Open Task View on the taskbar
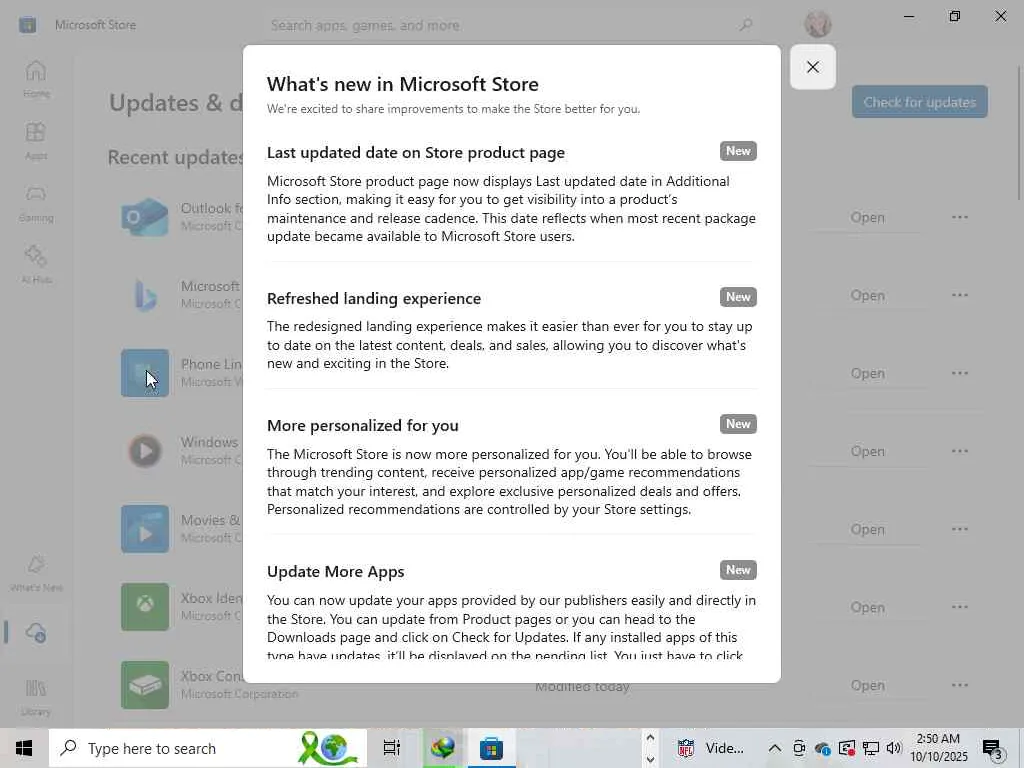The image size is (1024, 768). click(392, 748)
